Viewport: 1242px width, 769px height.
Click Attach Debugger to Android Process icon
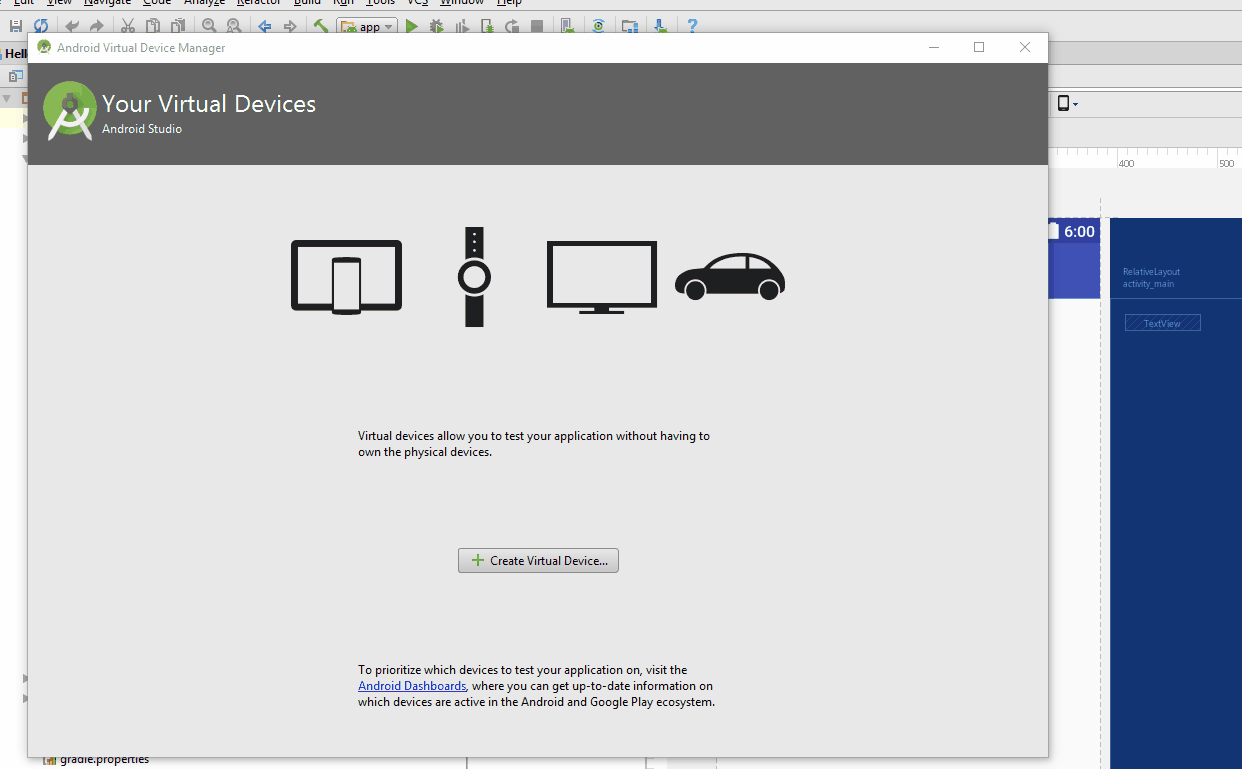[487, 26]
